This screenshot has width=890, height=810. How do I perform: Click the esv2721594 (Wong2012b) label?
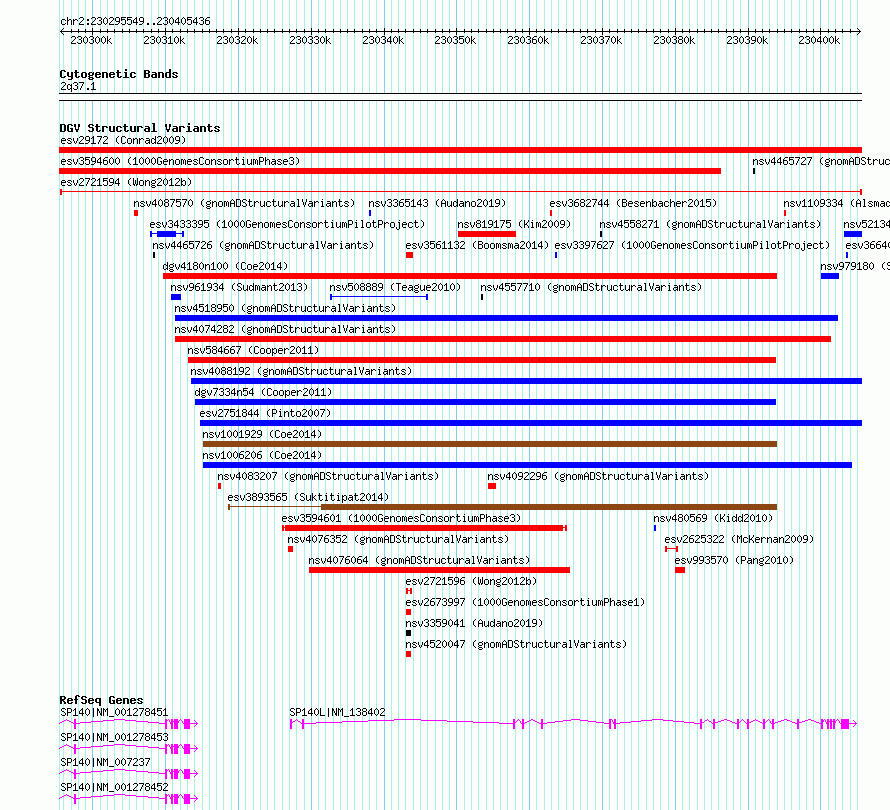(126, 182)
